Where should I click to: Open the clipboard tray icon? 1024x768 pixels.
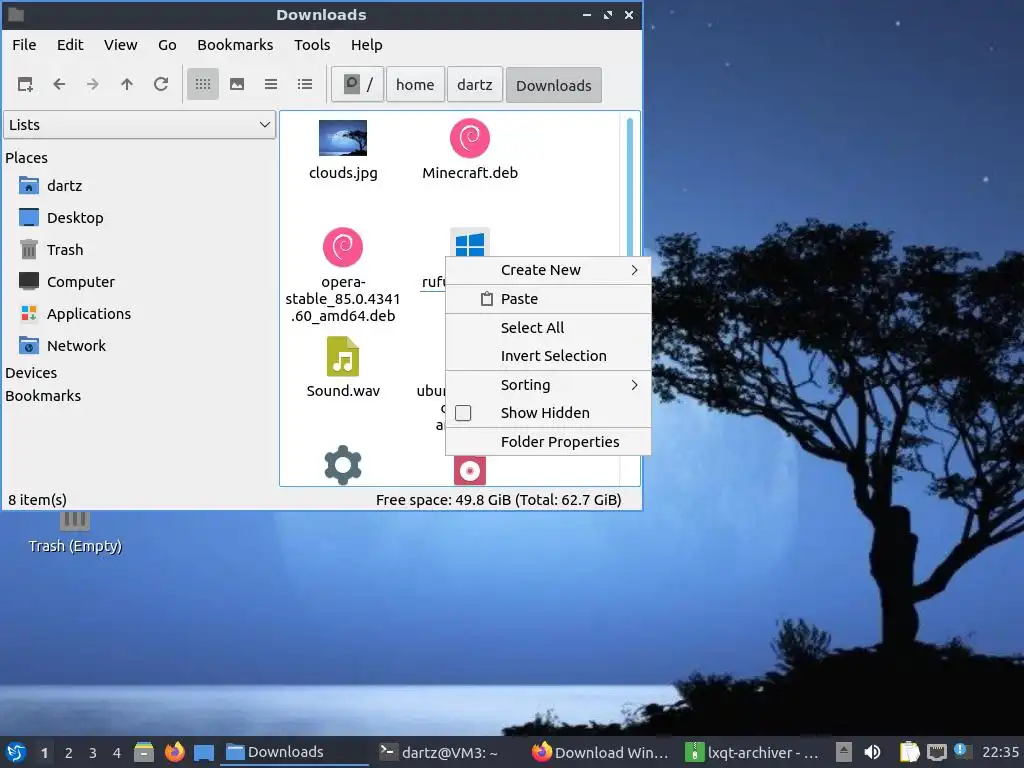click(909, 752)
